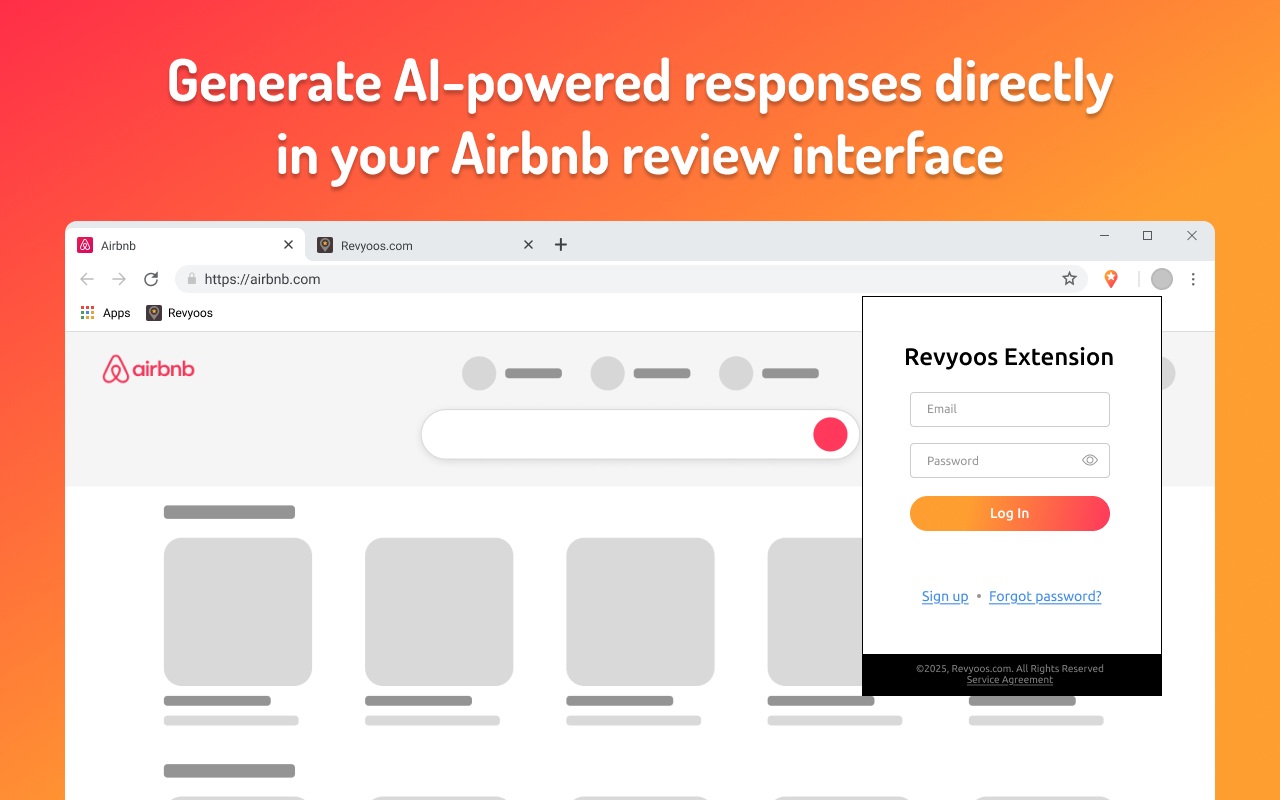Image resolution: width=1280 pixels, height=800 pixels.
Task: Toggle password visibility eye icon
Action: tap(1090, 460)
